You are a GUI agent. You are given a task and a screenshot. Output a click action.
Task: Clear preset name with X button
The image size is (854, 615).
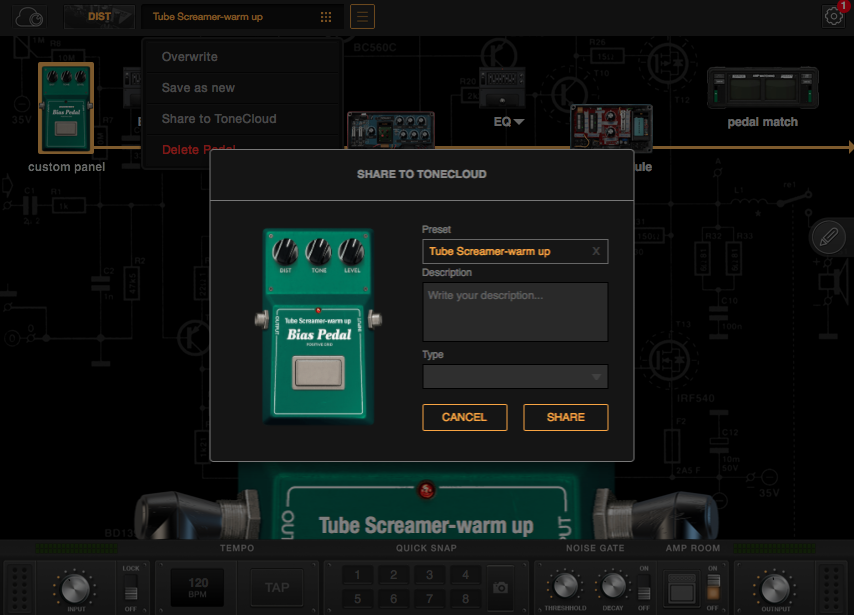coord(596,251)
